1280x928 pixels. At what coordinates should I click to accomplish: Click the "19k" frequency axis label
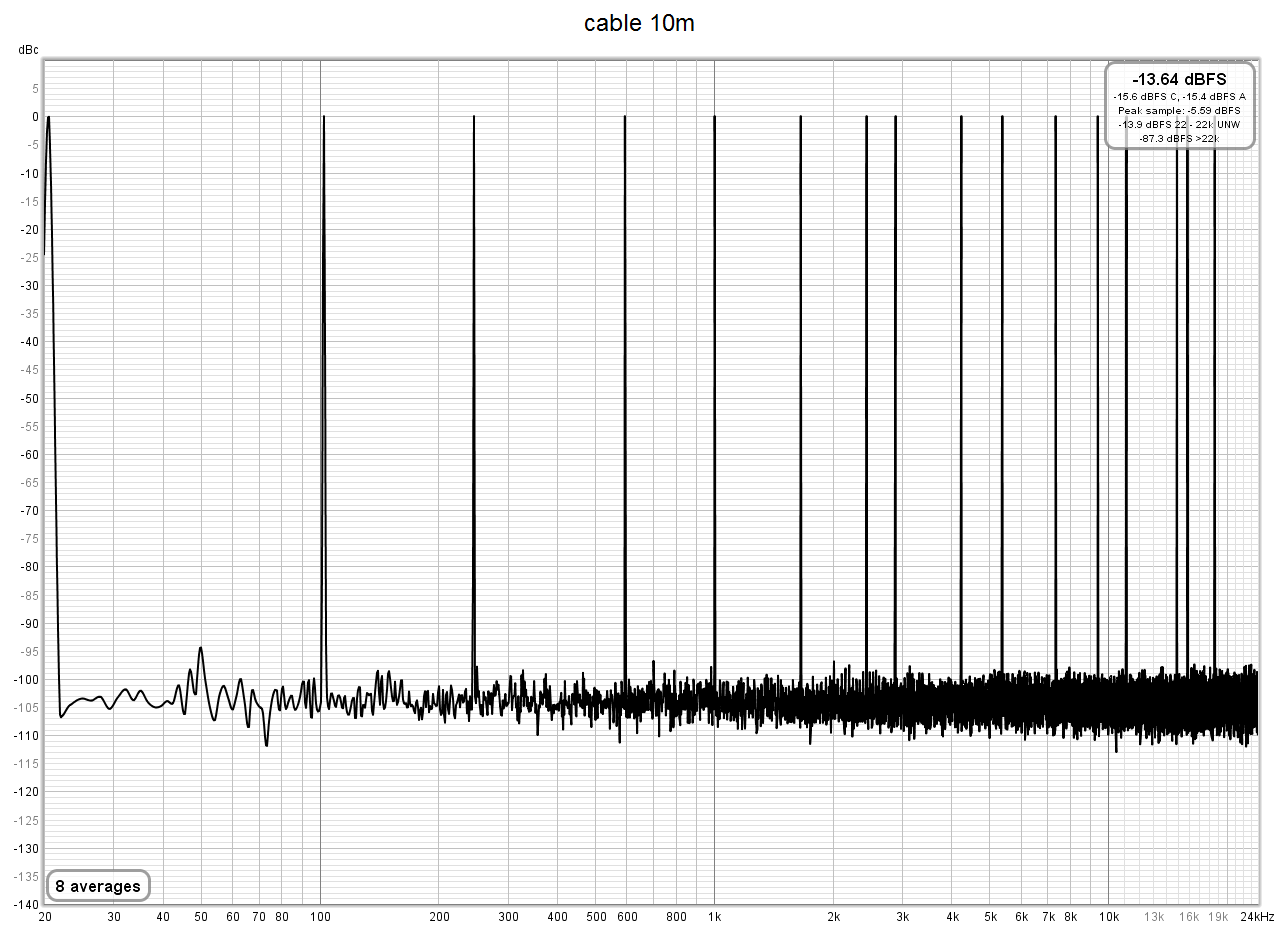click(x=1218, y=916)
